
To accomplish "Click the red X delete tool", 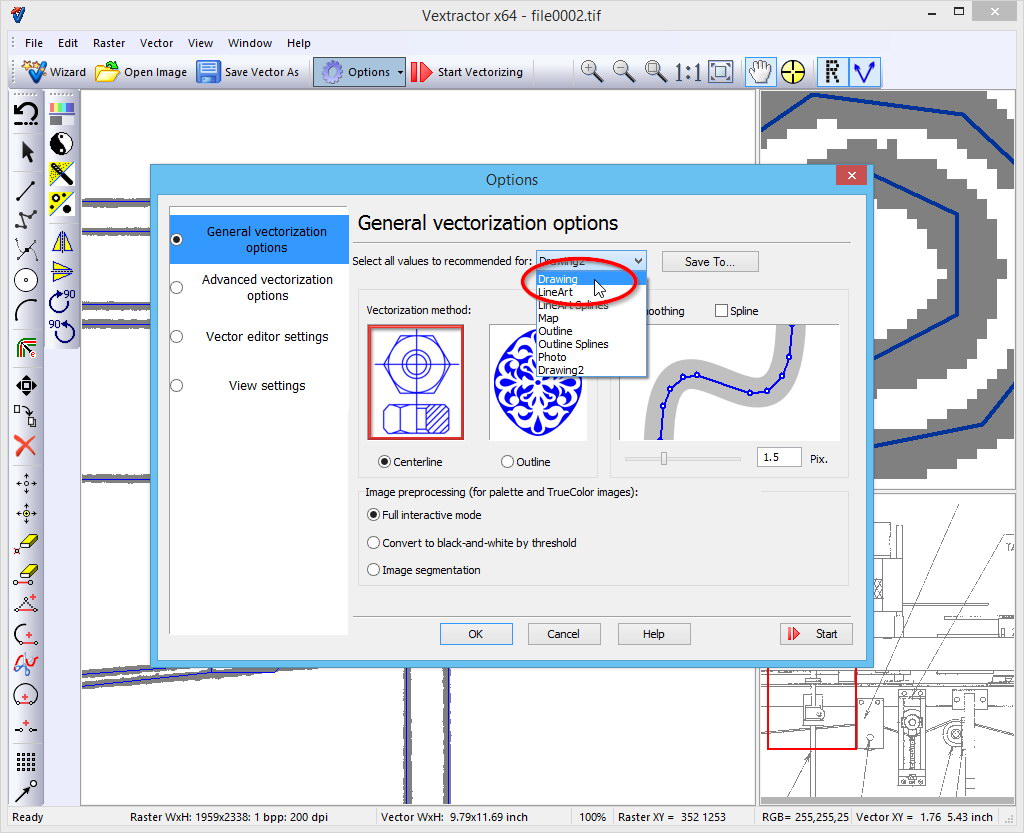I will tap(26, 446).
